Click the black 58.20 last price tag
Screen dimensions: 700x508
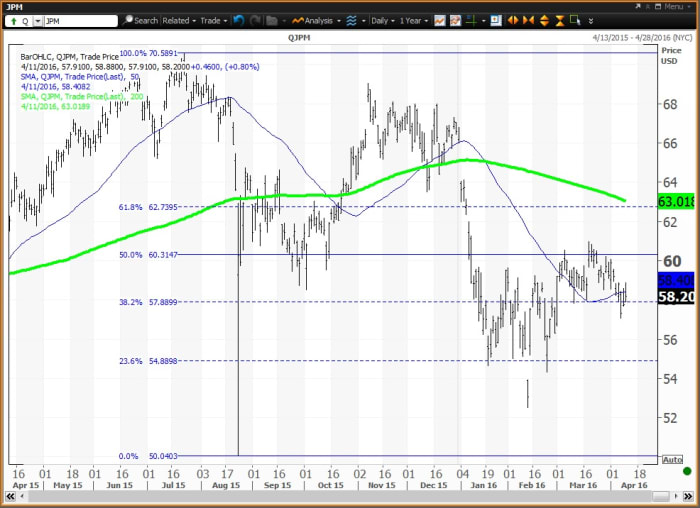coord(676,296)
